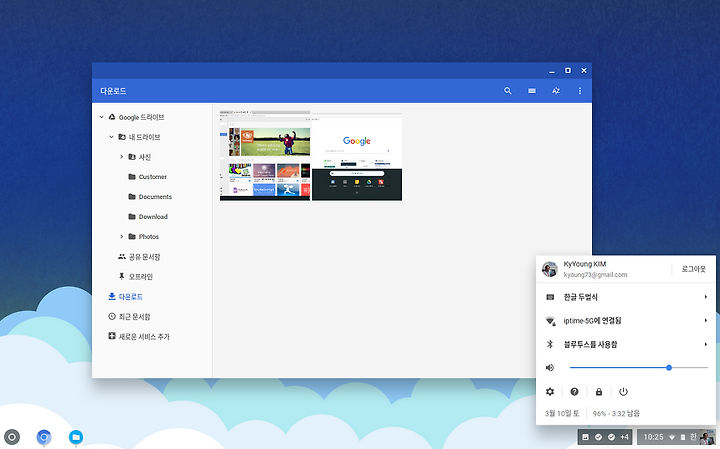The image size is (720, 449).
Task: Open the Google homepage screenshot thumbnail
Action: [x=357, y=157]
